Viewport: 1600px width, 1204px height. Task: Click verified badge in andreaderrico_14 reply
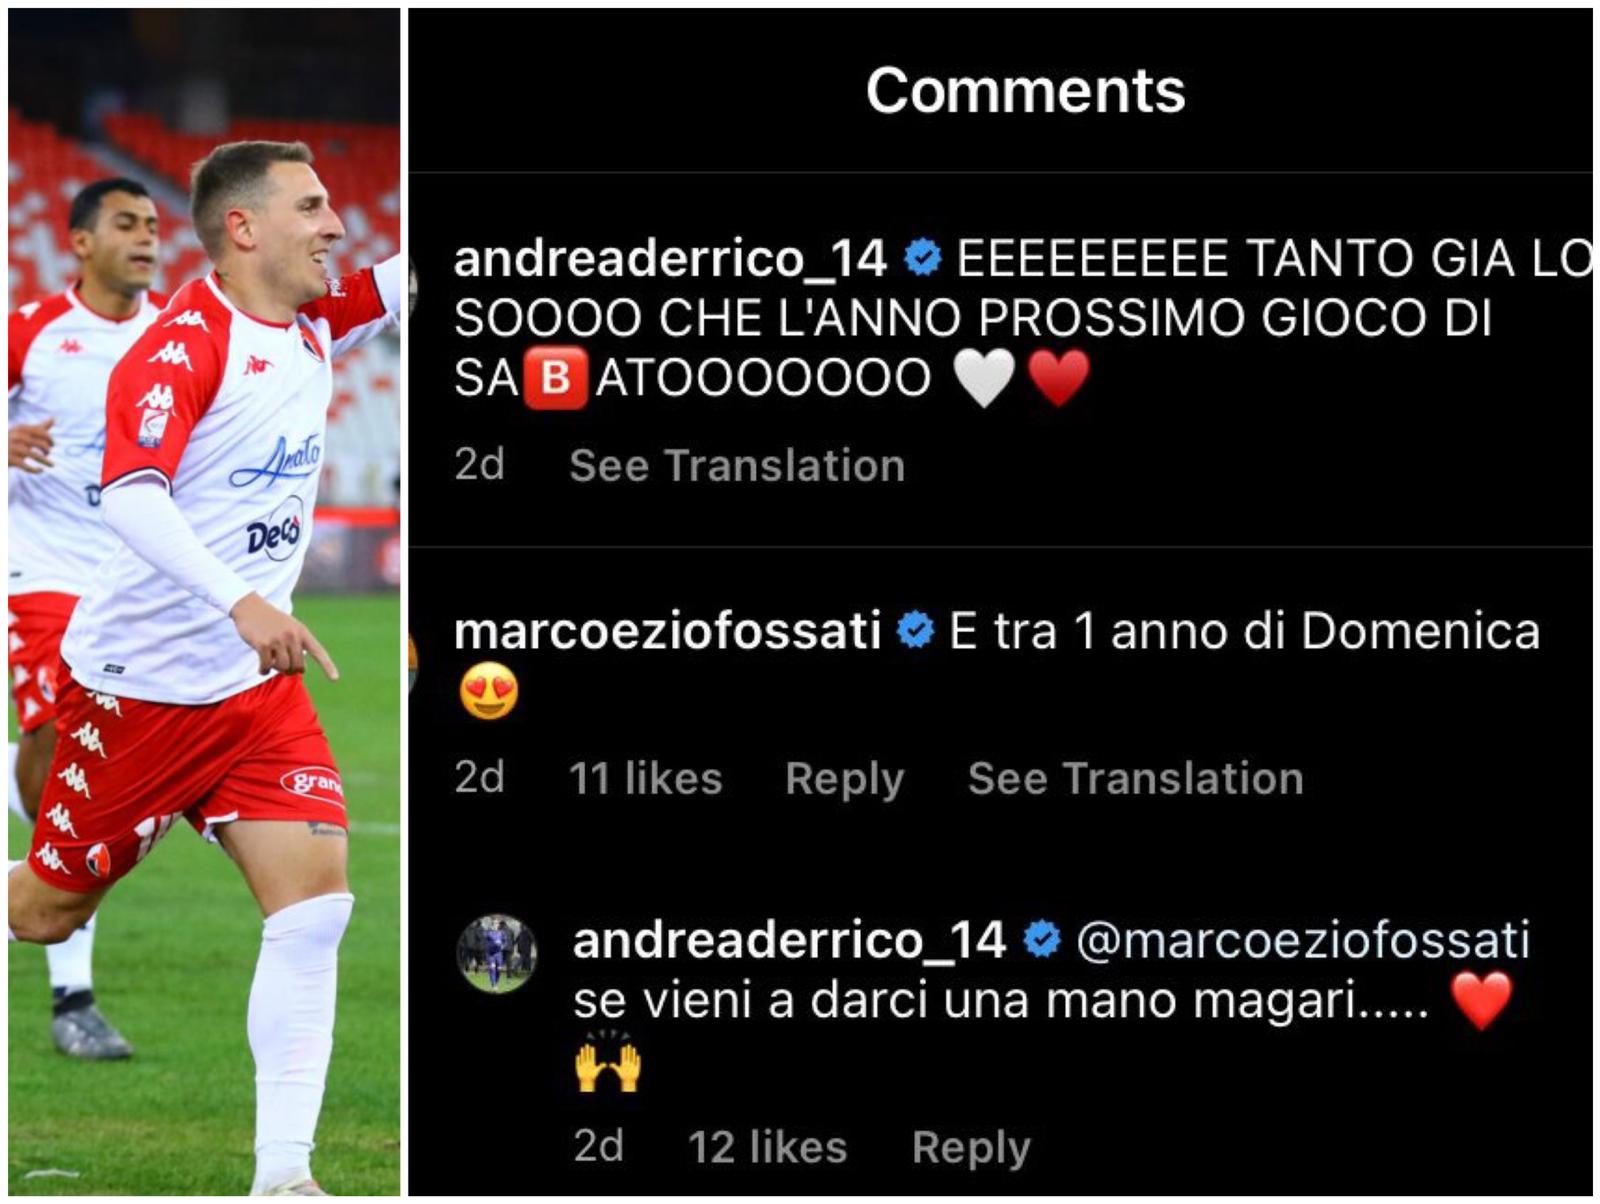[x=1042, y=940]
